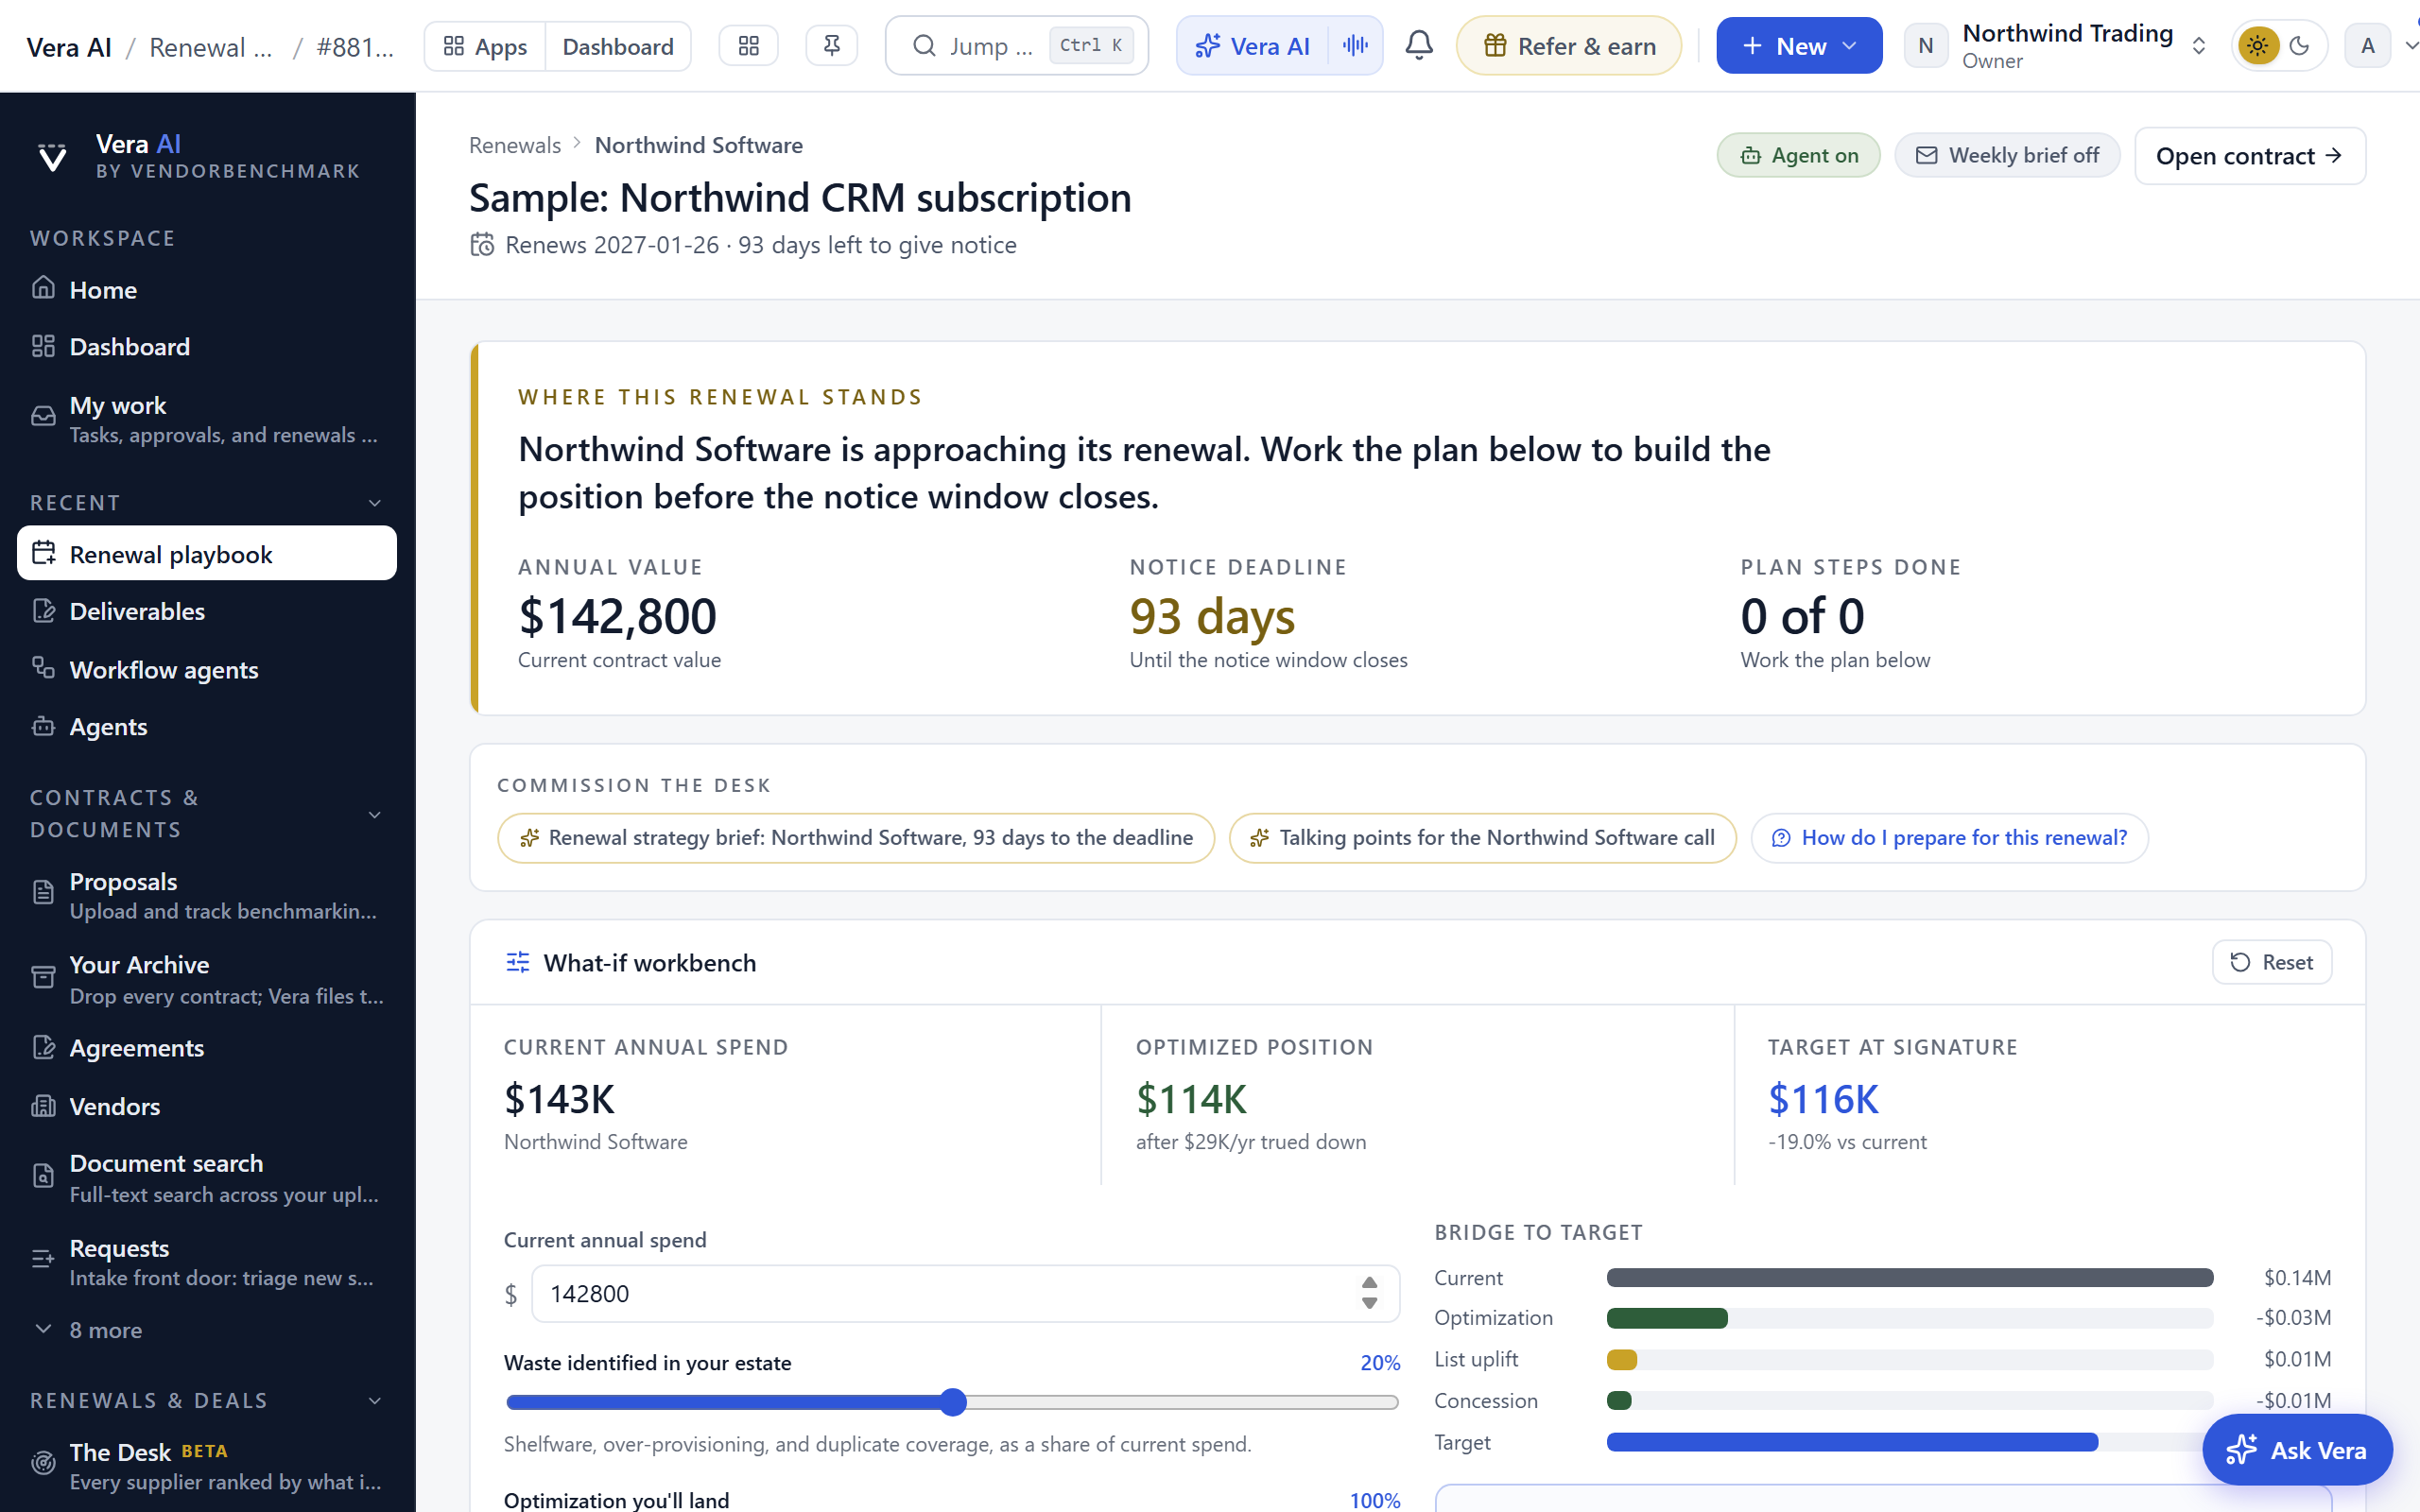Click the $142,800 annual value
2420x1512 pixels.
617,616
